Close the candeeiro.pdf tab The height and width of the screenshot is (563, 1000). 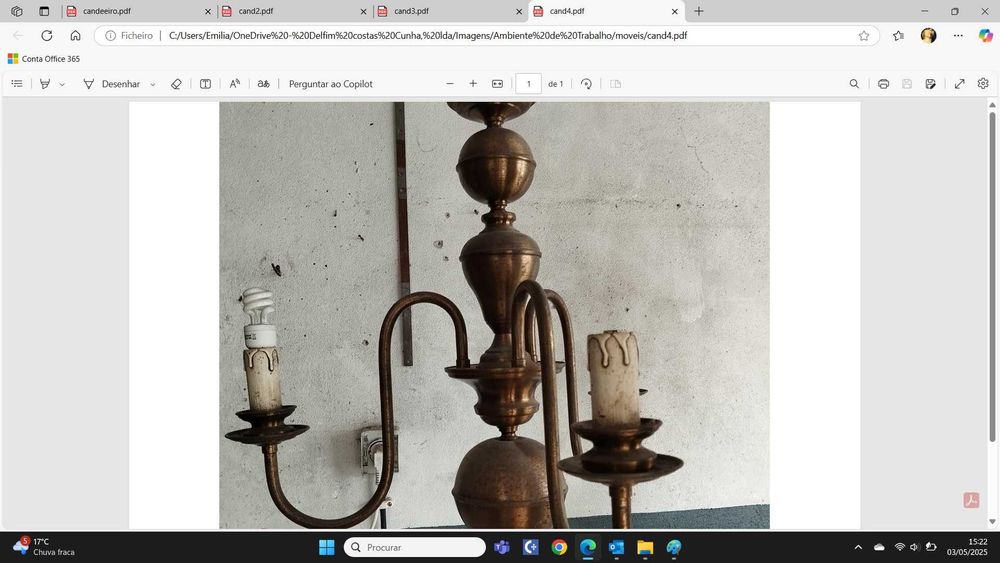coord(208,11)
